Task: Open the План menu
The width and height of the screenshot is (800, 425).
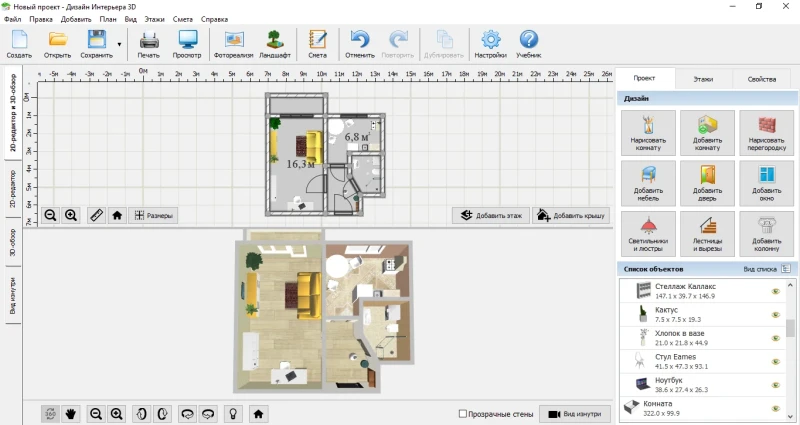Action: coord(108,19)
